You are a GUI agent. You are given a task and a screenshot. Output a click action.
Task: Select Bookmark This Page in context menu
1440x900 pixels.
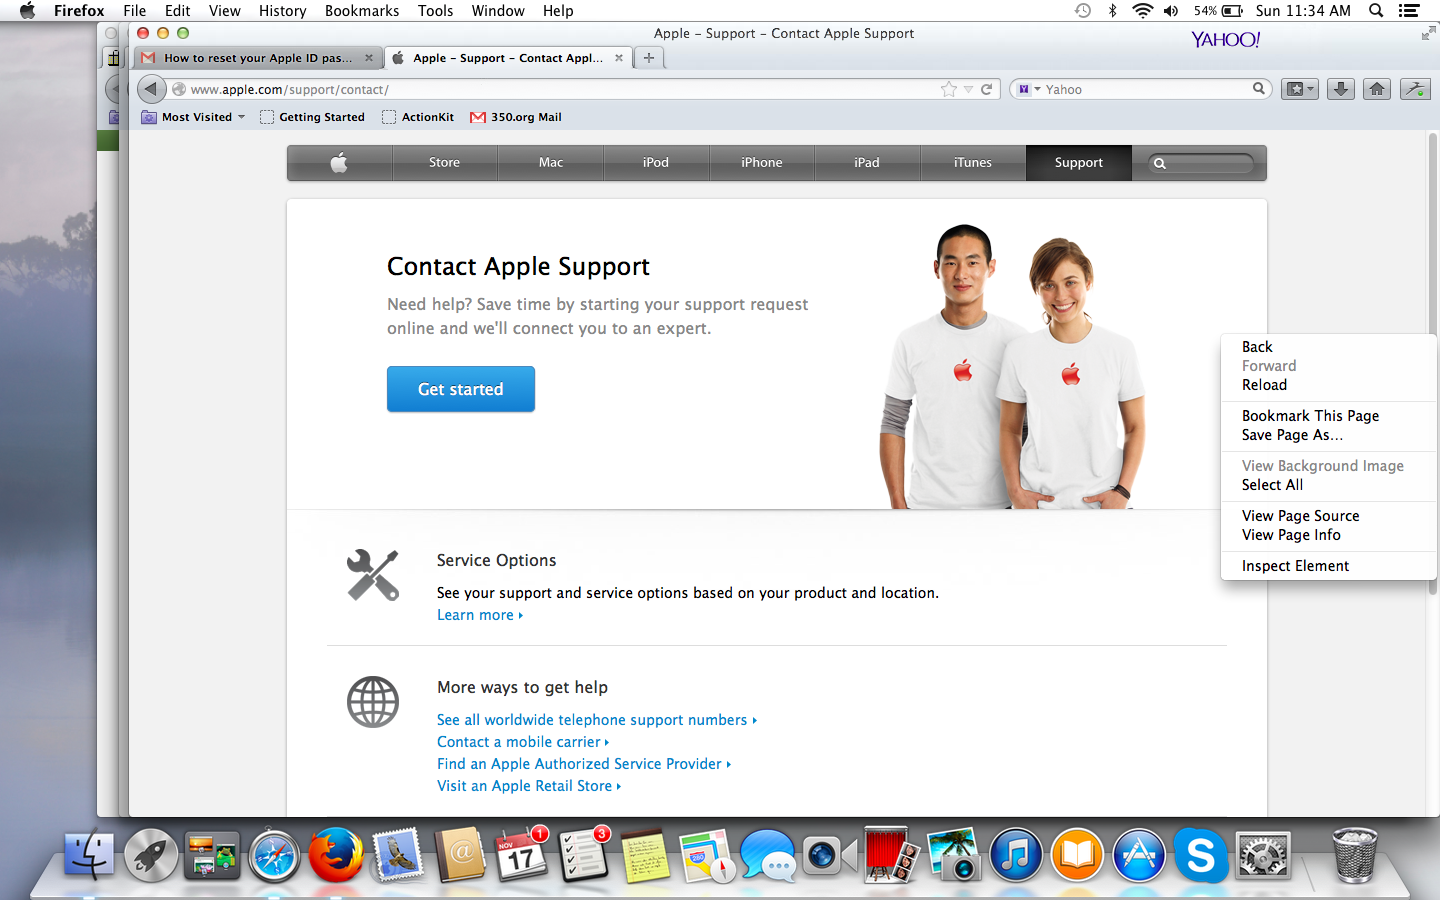point(1328,416)
